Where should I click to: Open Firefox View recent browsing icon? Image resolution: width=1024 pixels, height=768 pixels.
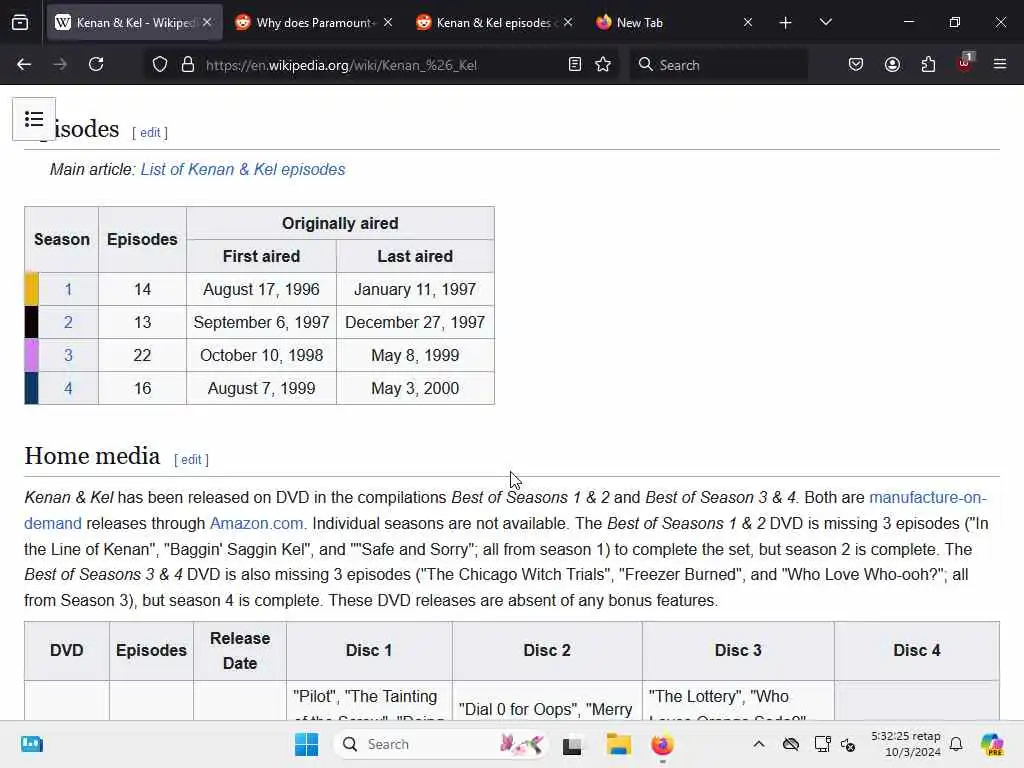[20, 23]
